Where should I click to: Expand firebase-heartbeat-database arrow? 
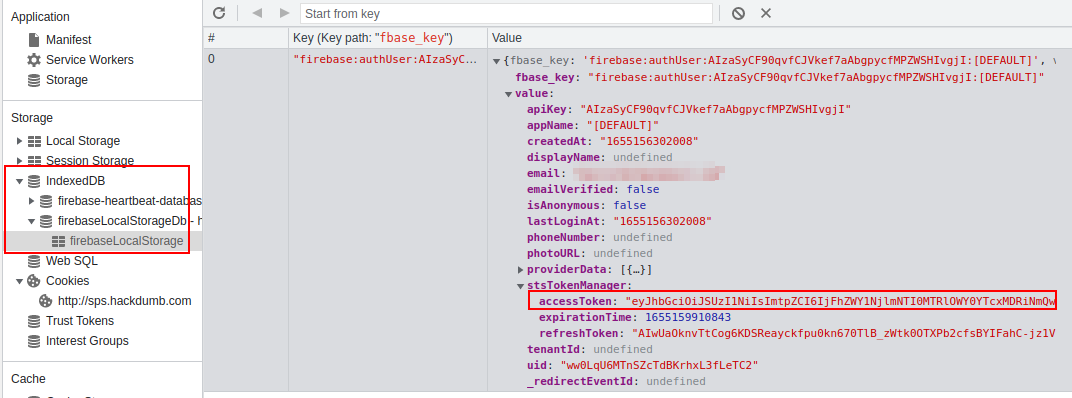click(31, 201)
